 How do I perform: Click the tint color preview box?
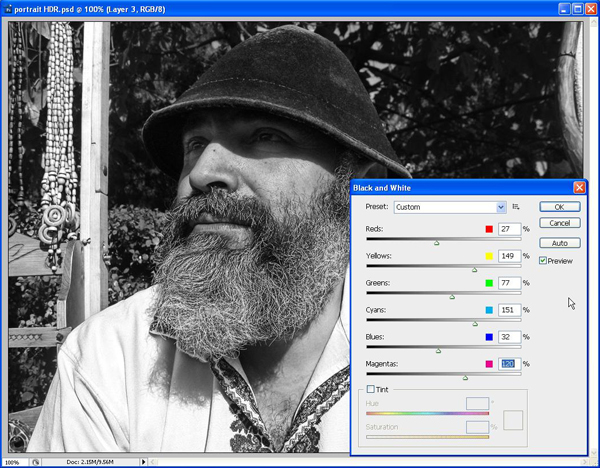[513, 420]
